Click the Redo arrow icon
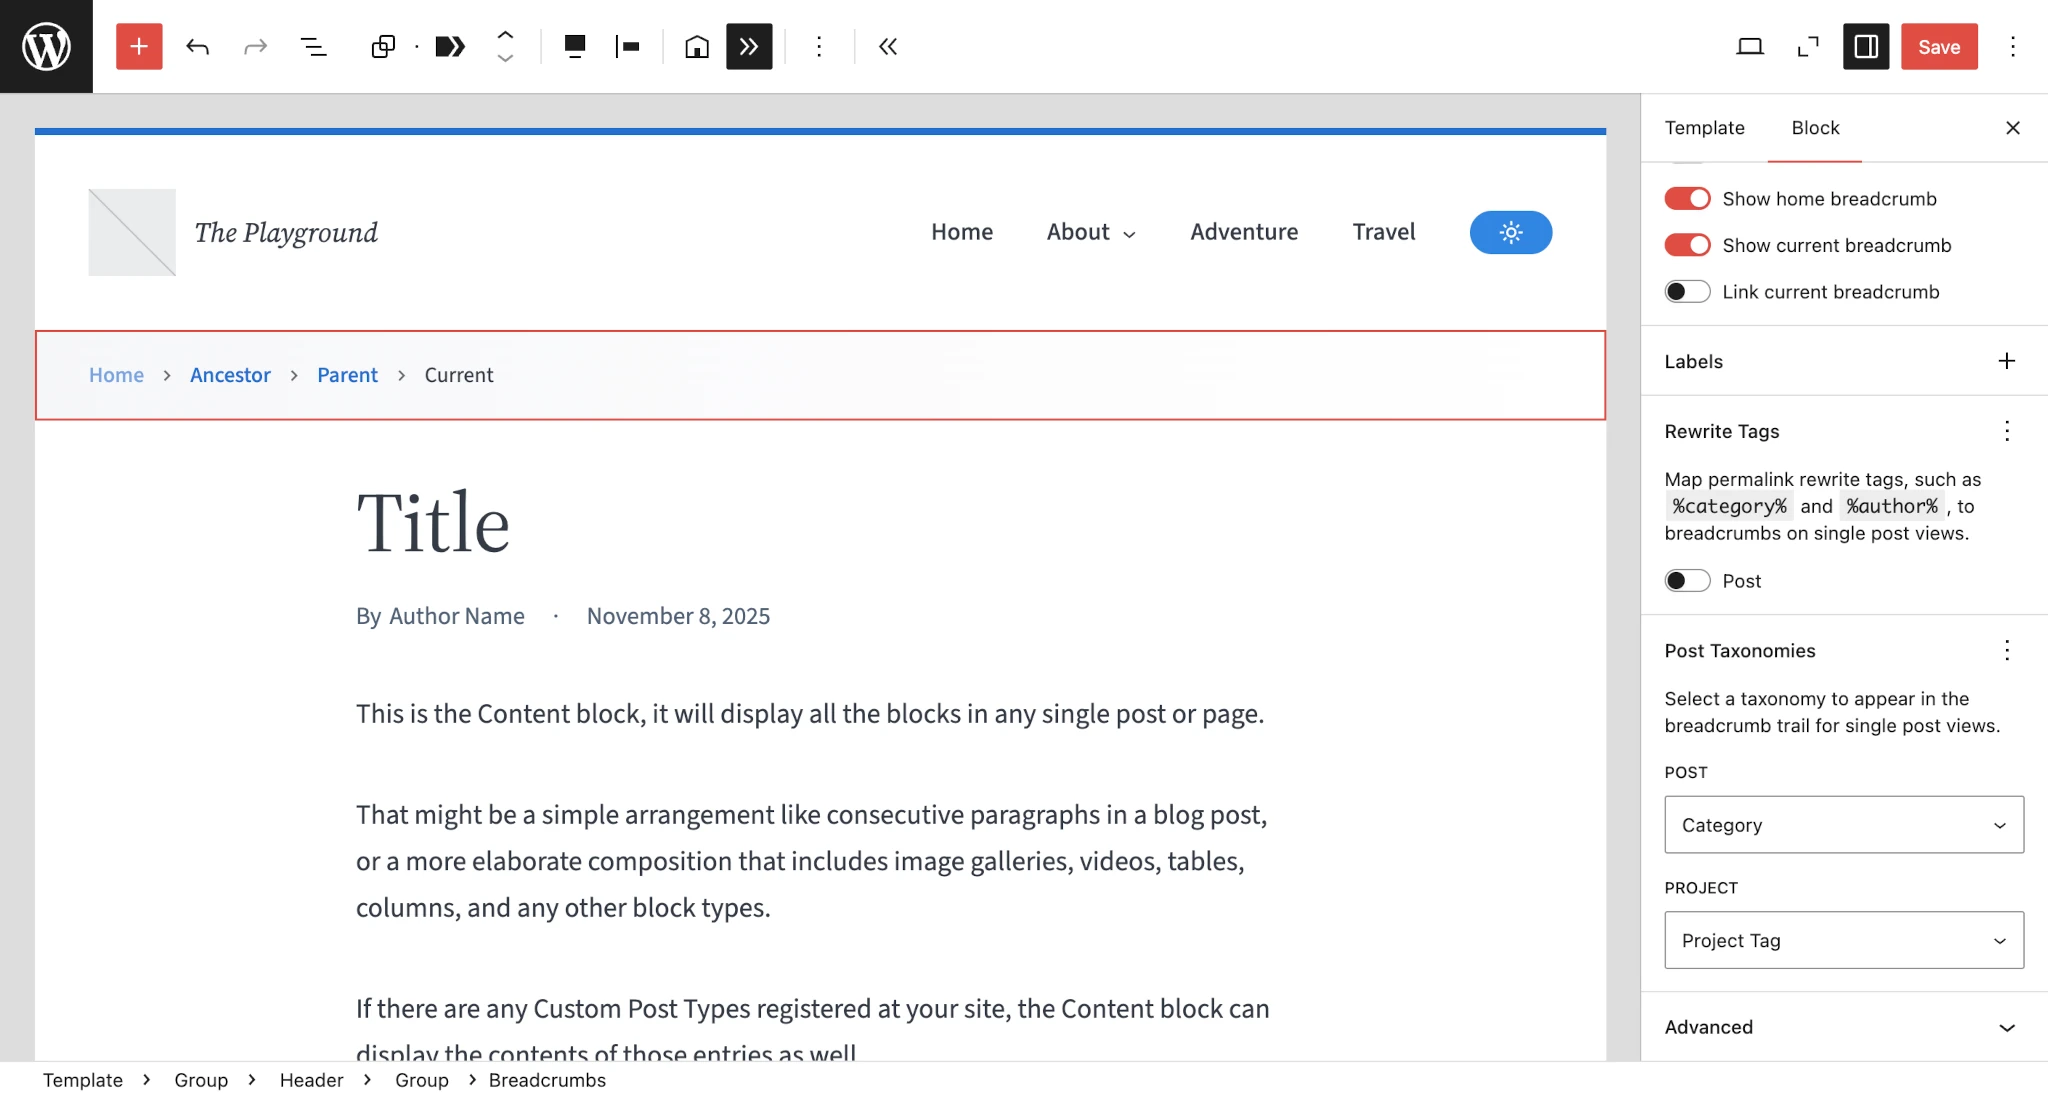 [255, 46]
